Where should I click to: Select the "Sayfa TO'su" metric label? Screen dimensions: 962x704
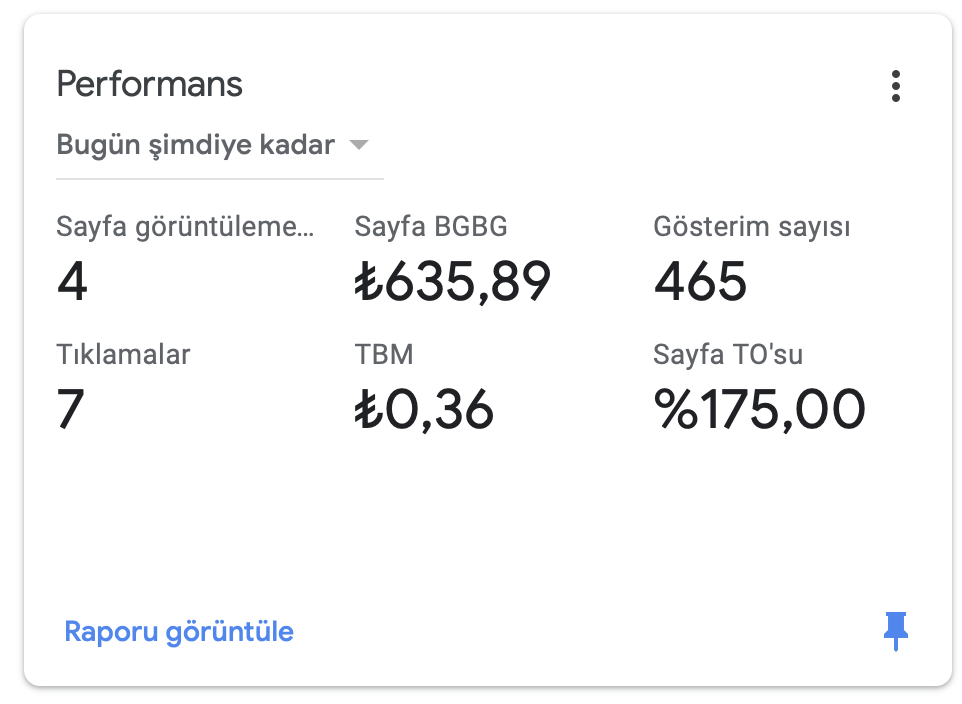[728, 354]
